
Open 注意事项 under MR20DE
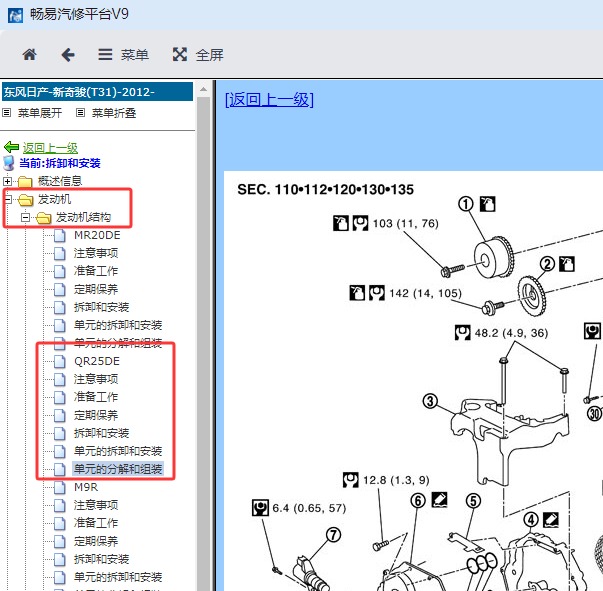click(x=96, y=253)
